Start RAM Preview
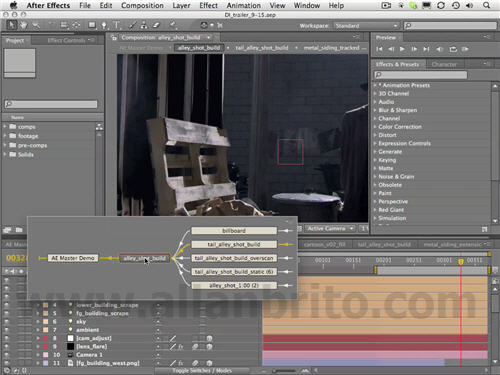 (465, 49)
